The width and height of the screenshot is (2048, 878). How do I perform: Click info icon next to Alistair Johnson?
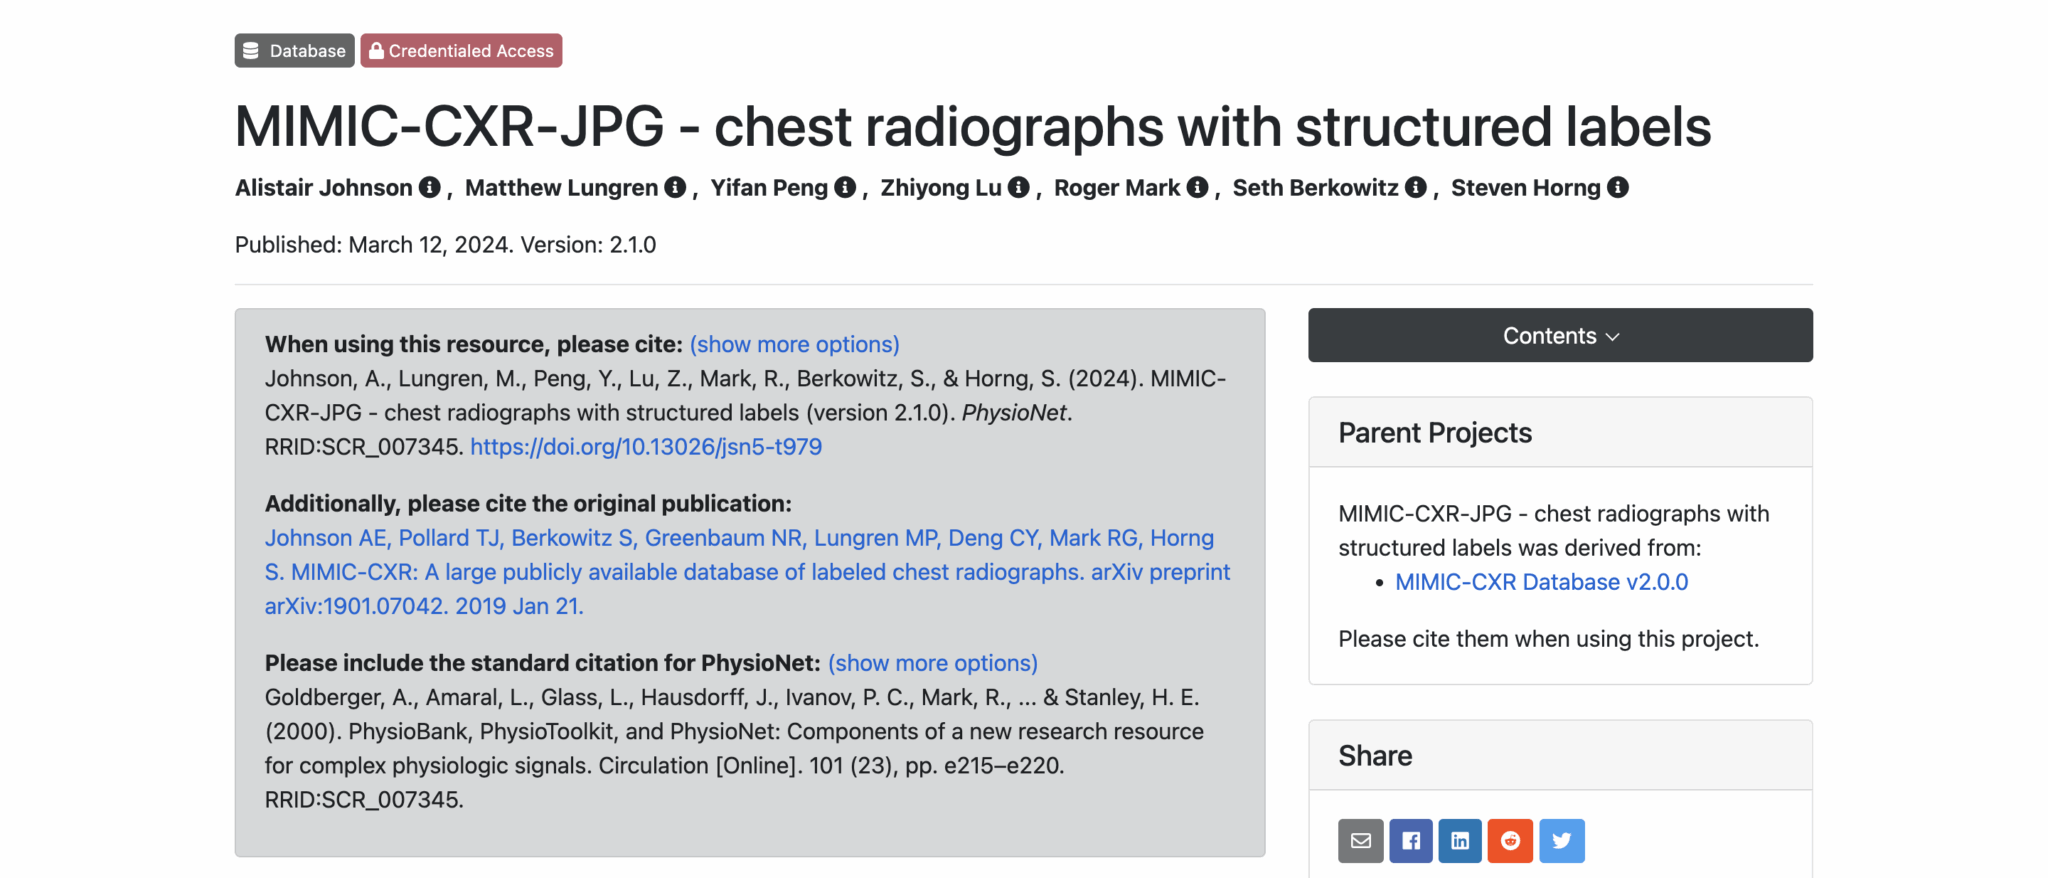430,188
